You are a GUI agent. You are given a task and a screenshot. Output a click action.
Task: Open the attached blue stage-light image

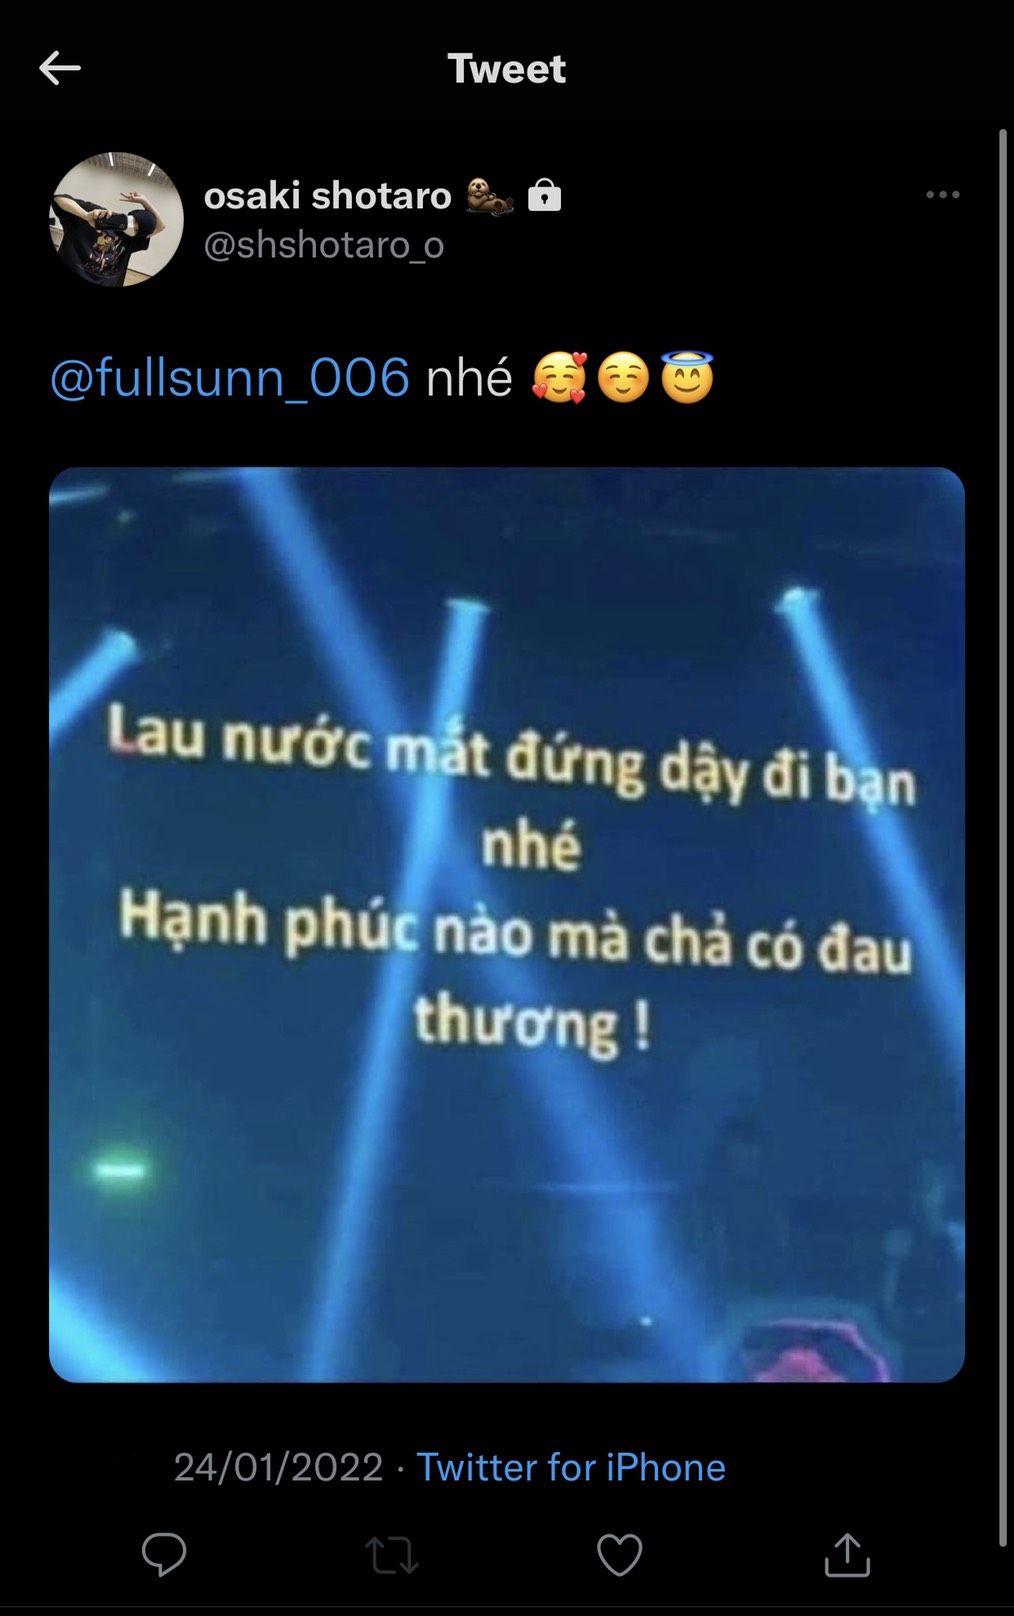tap(507, 925)
